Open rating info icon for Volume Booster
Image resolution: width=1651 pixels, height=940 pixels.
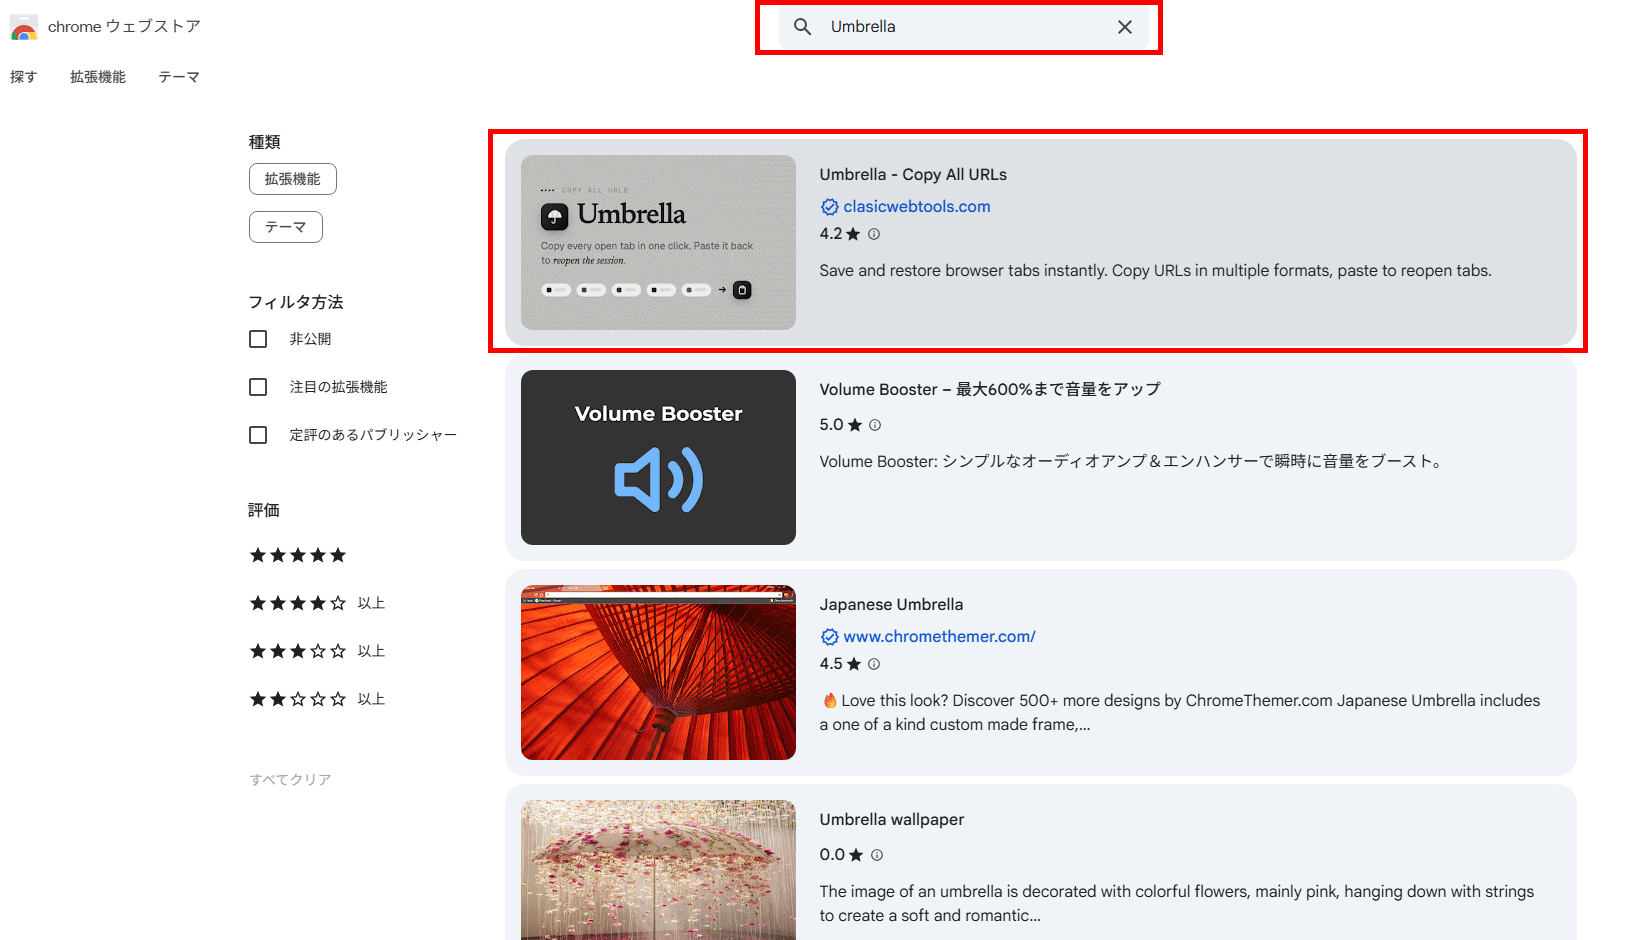[x=875, y=425]
